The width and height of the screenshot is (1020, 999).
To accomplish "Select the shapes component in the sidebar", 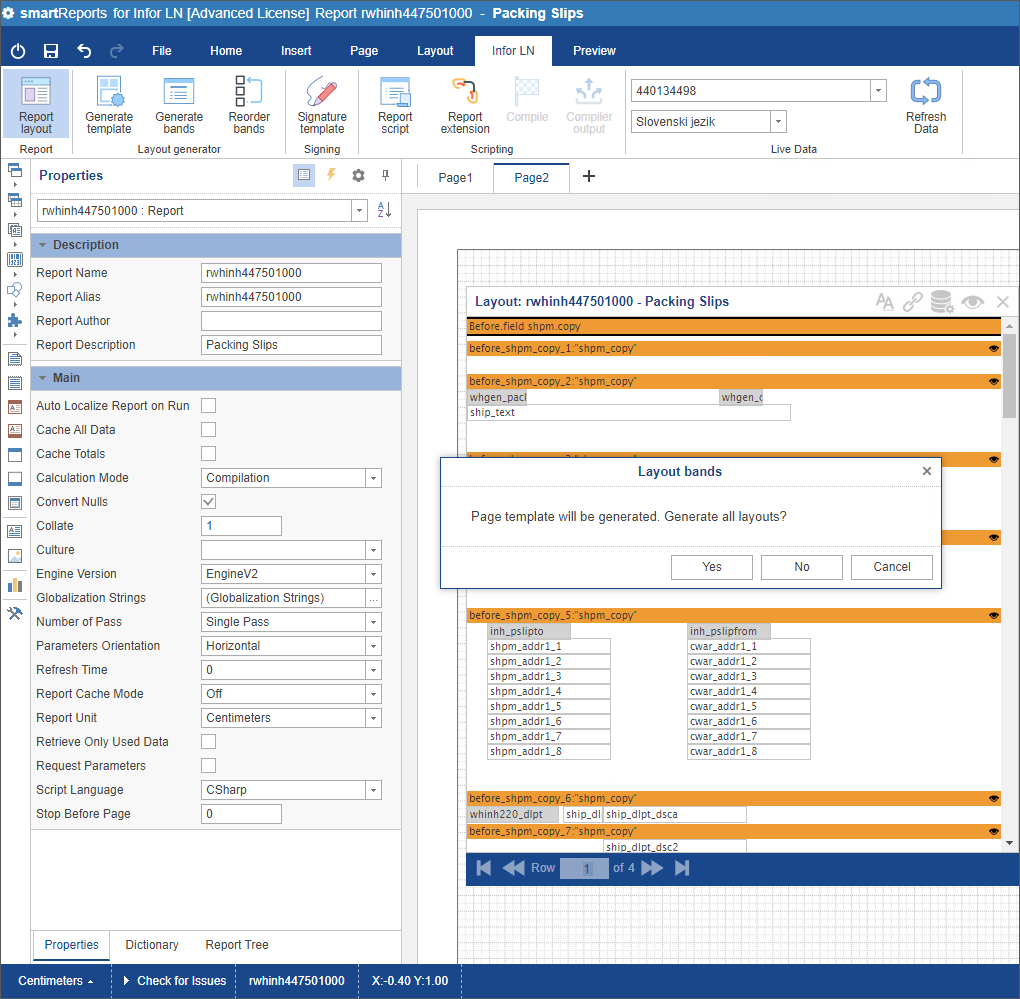I will click(x=14, y=290).
